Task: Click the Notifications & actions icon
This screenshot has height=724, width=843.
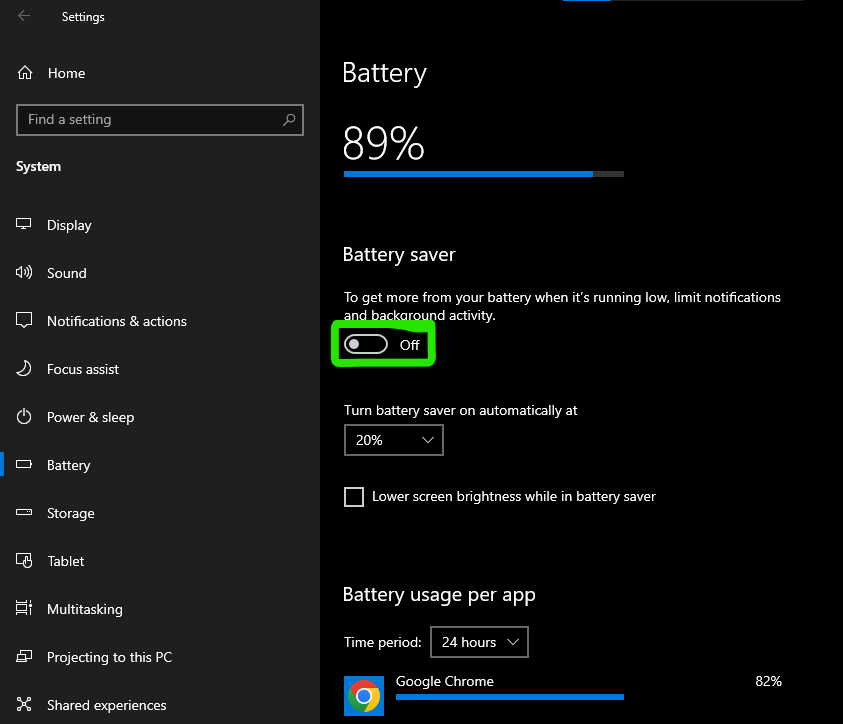Action: pyautogui.click(x=23, y=321)
